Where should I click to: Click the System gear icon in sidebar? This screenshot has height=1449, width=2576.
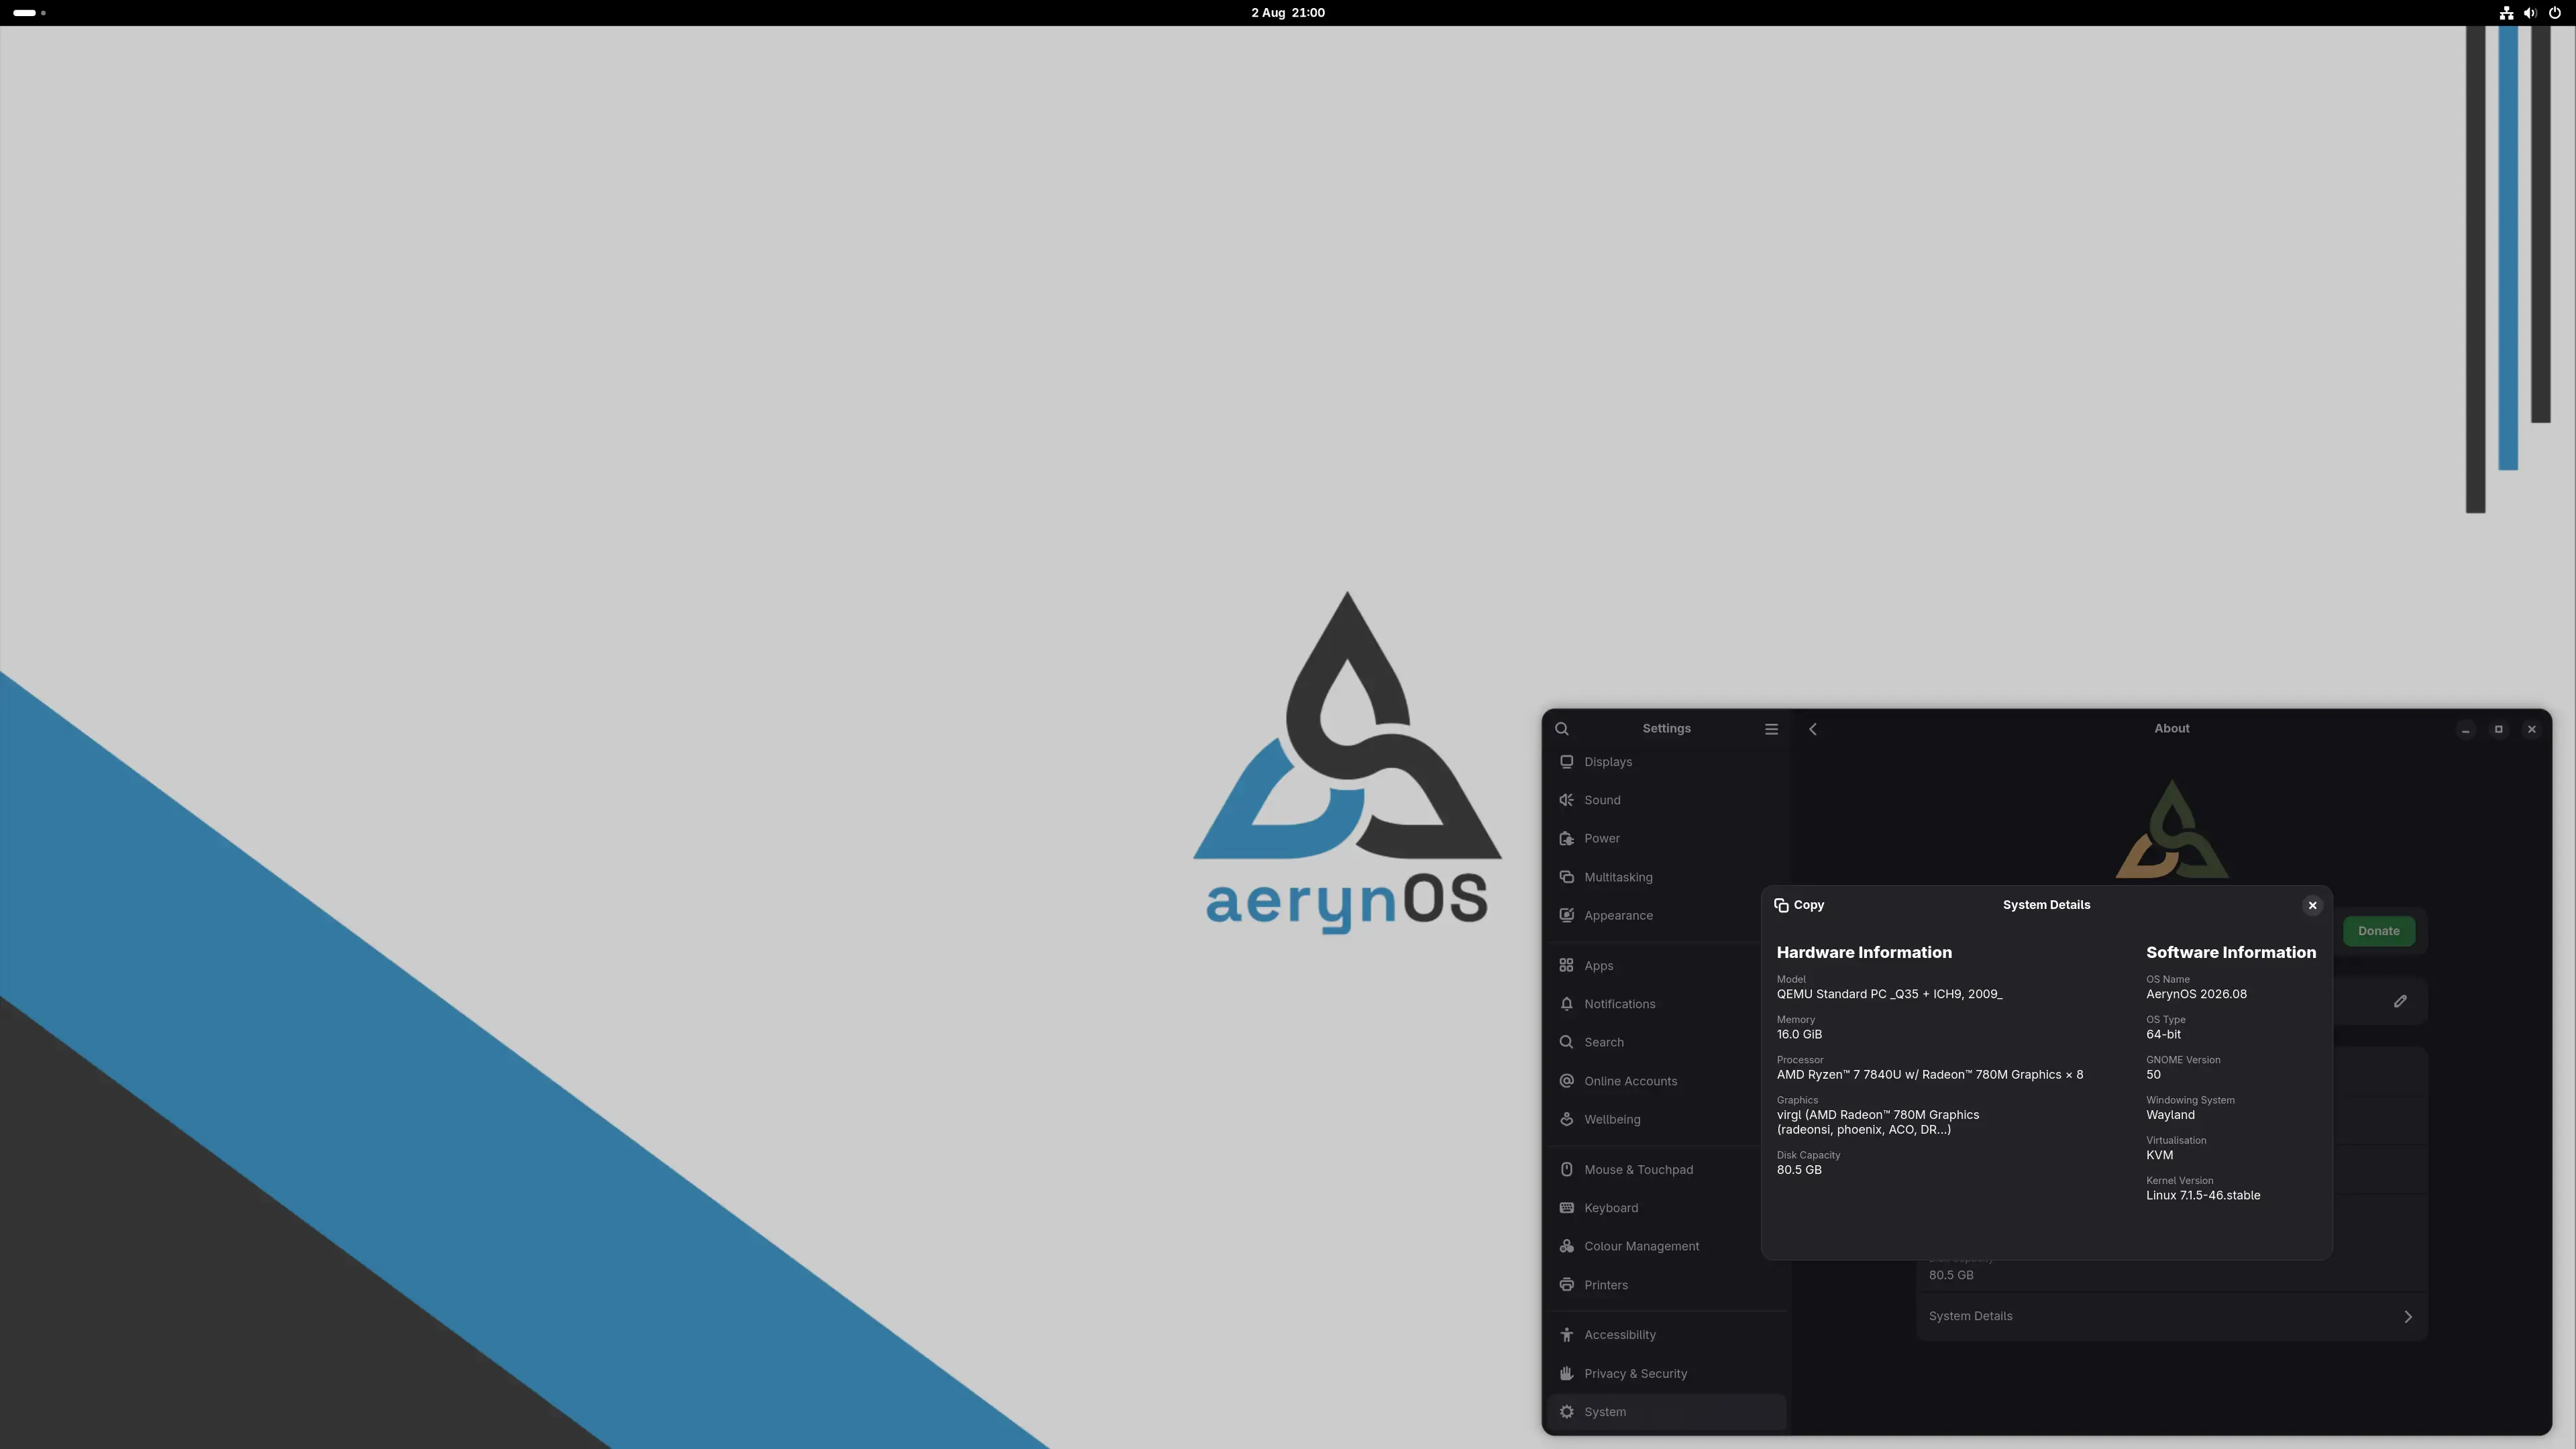[x=1567, y=1412]
